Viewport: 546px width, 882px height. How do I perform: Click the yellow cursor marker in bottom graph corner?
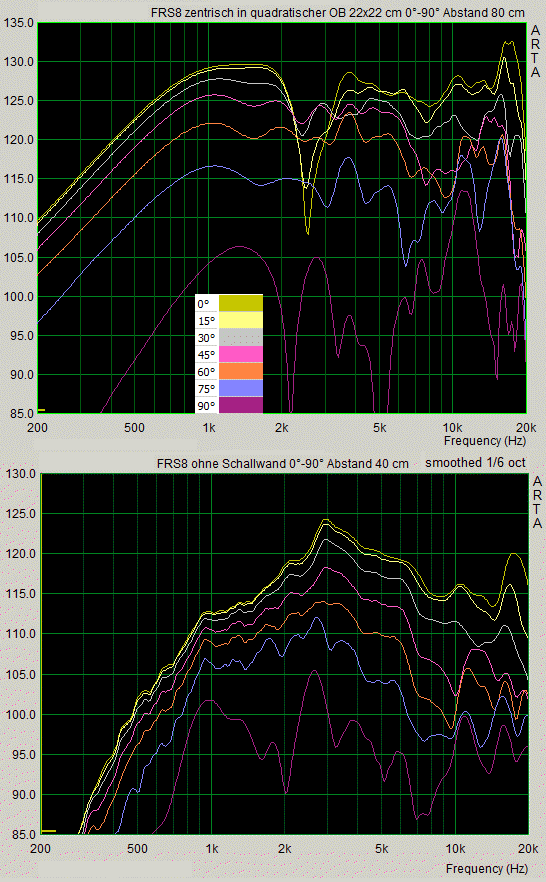click(x=49, y=831)
